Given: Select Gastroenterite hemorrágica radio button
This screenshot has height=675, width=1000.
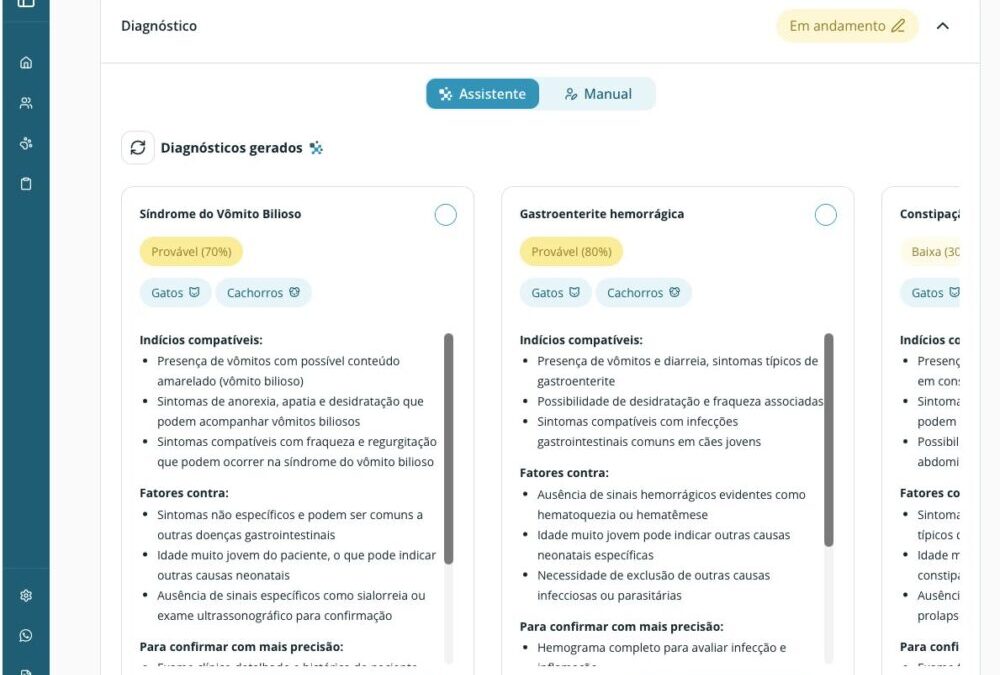Looking at the screenshot, I should click(x=826, y=214).
